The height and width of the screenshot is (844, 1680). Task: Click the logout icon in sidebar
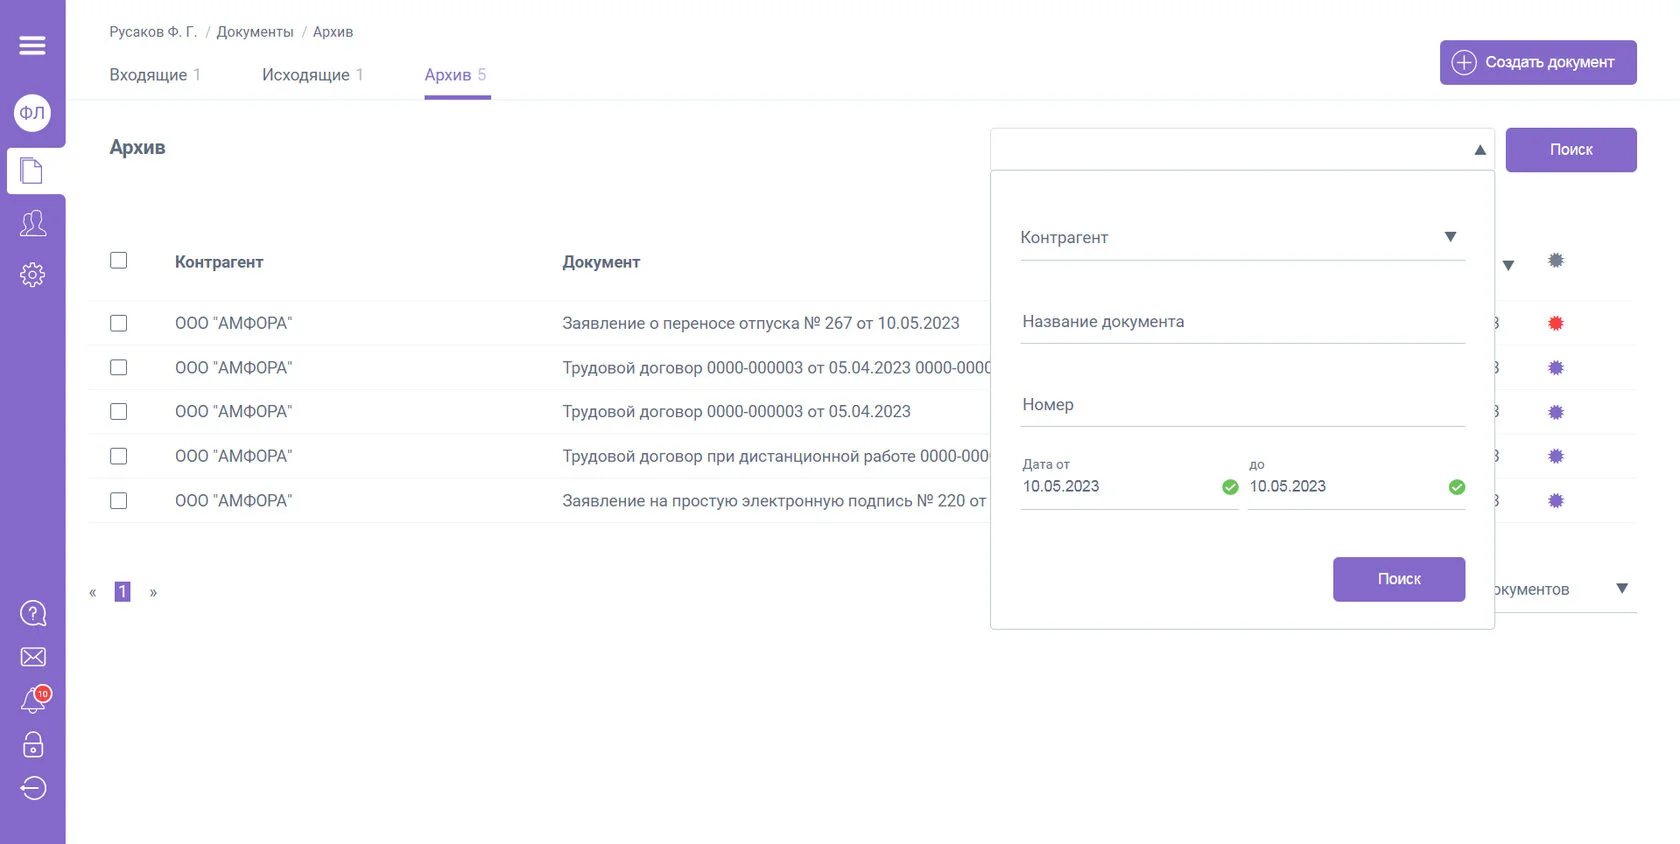(32, 789)
